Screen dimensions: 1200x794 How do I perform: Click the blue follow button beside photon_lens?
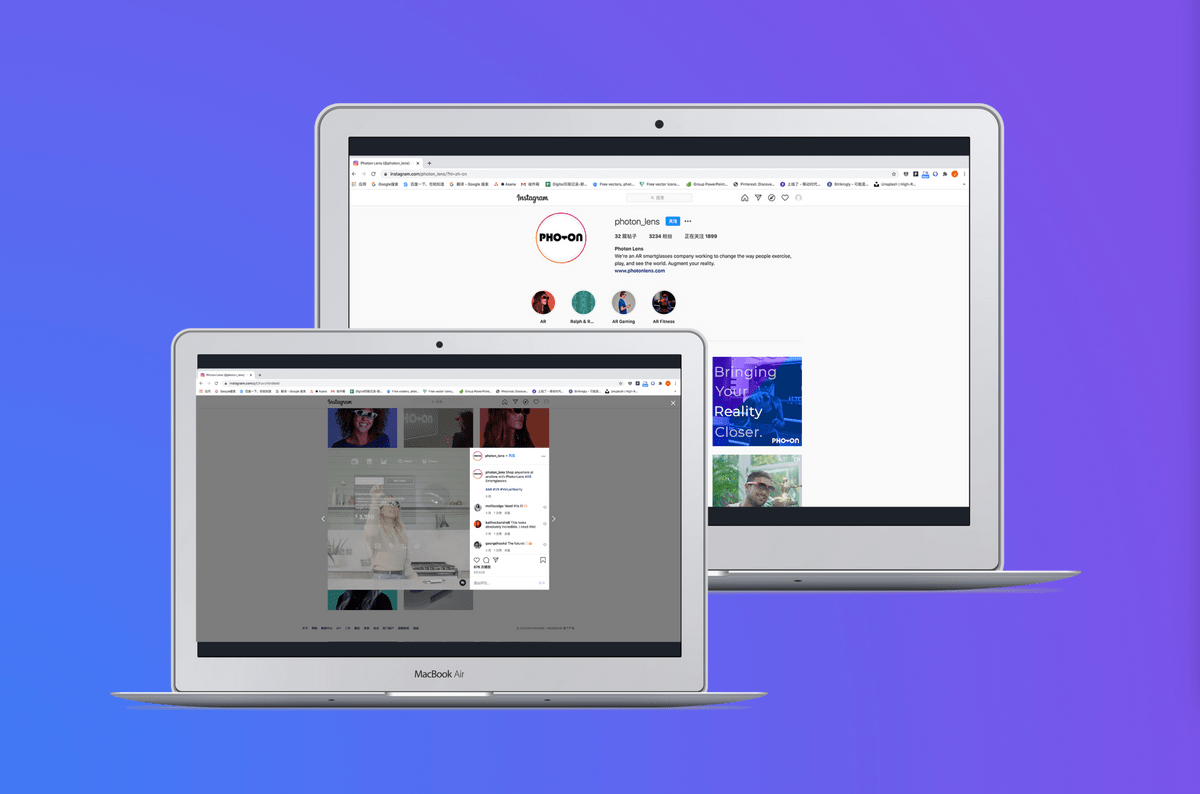pyautogui.click(x=673, y=221)
